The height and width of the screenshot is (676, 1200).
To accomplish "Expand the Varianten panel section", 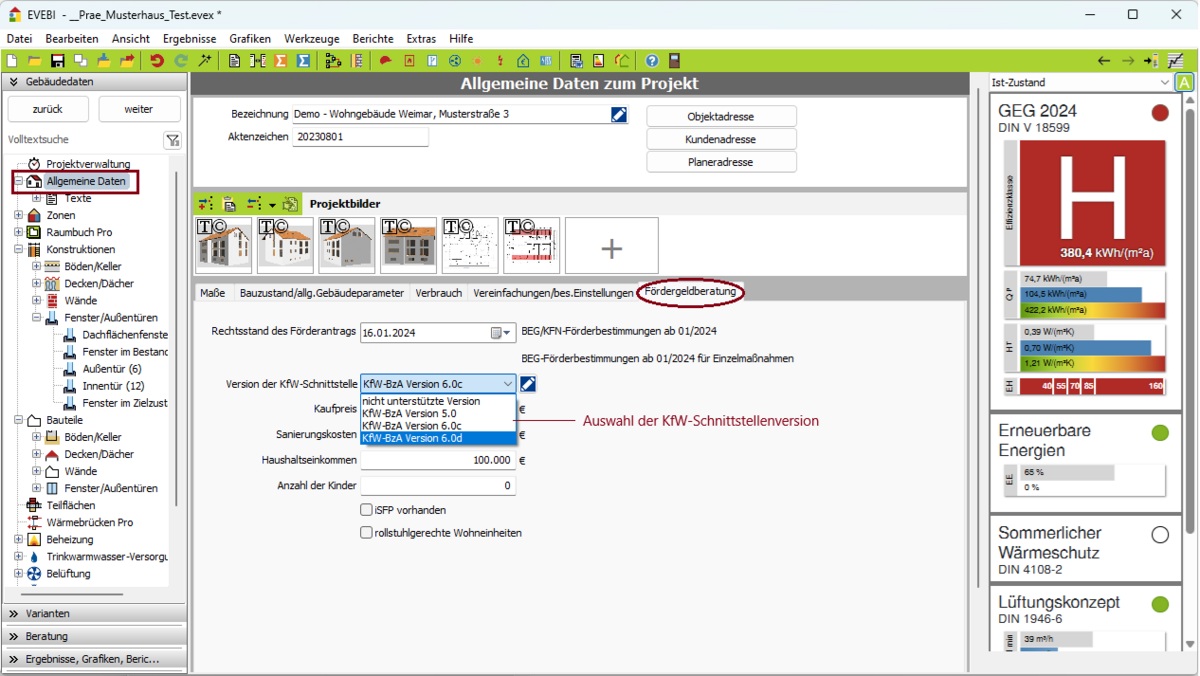I will coord(93,614).
